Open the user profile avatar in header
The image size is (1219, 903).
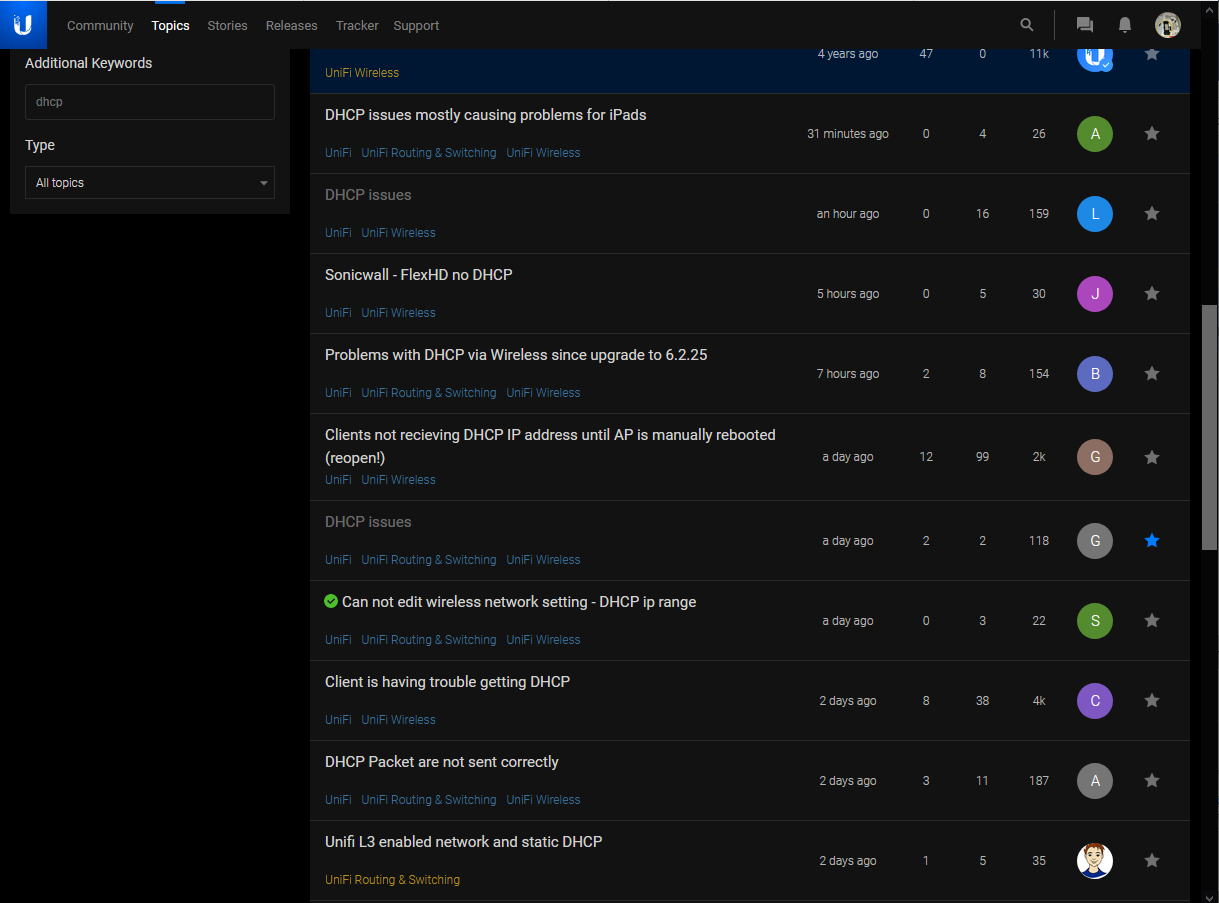(1168, 25)
